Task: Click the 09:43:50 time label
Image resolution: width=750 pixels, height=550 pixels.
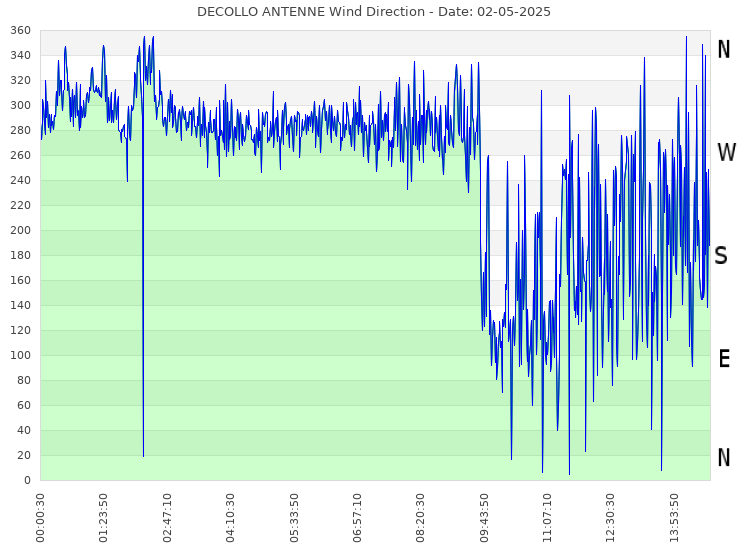Action: 484,518
